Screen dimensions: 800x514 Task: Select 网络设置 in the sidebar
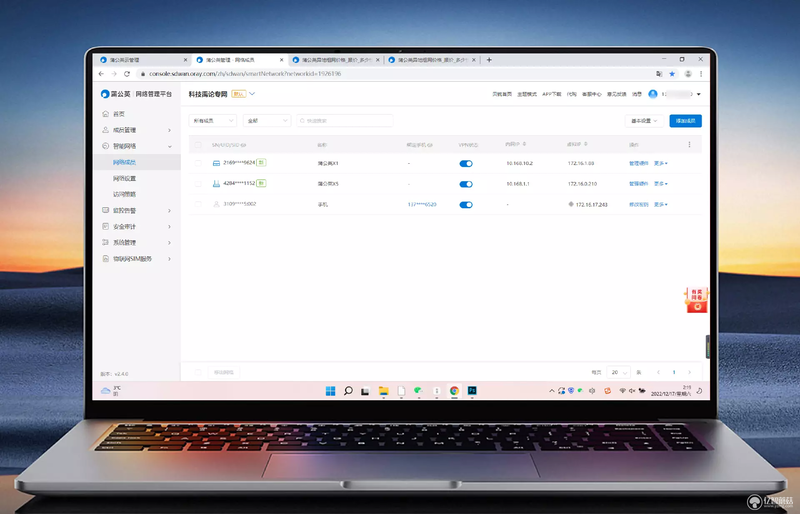tap(124, 179)
